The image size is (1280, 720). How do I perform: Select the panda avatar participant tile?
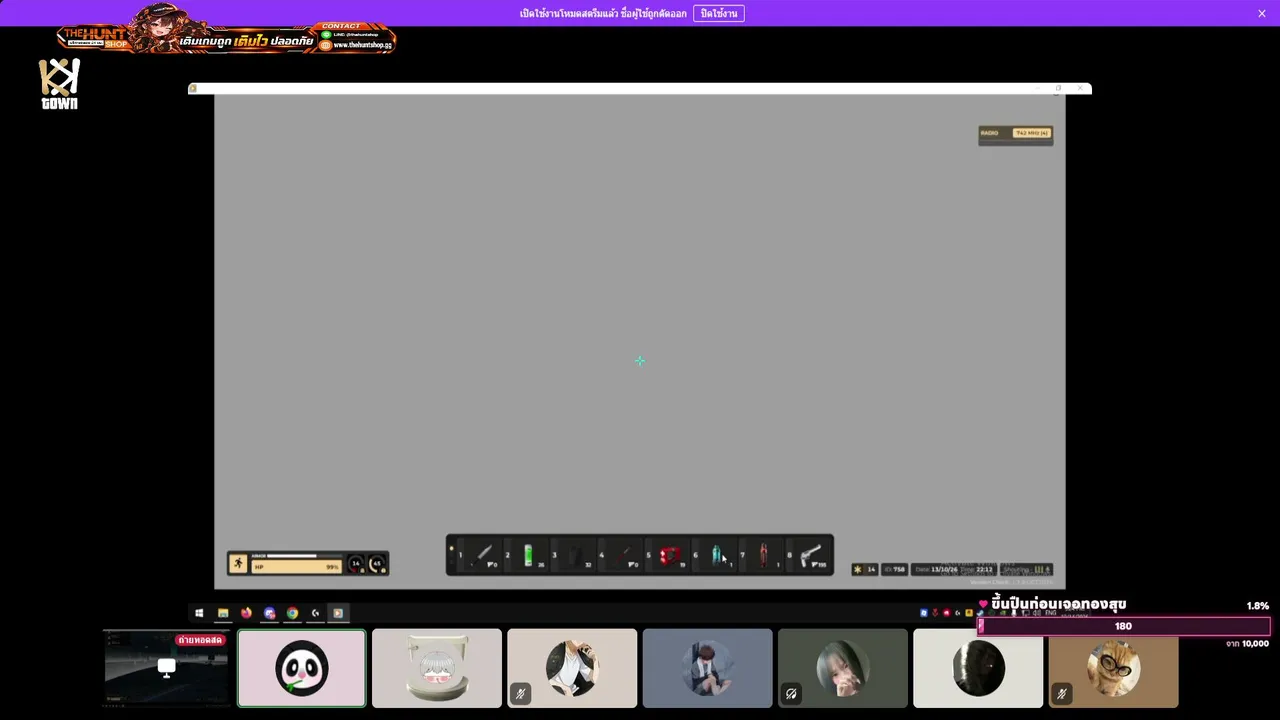click(x=302, y=668)
